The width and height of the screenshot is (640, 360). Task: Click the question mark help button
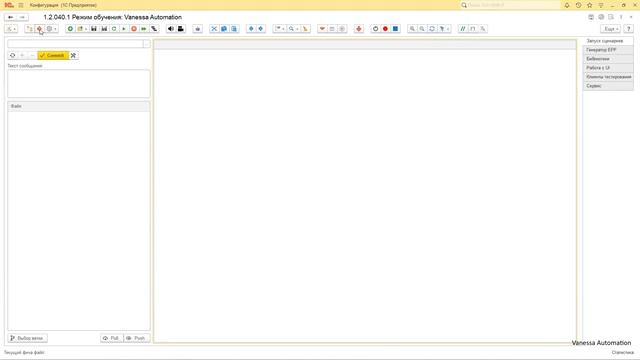[629, 29]
